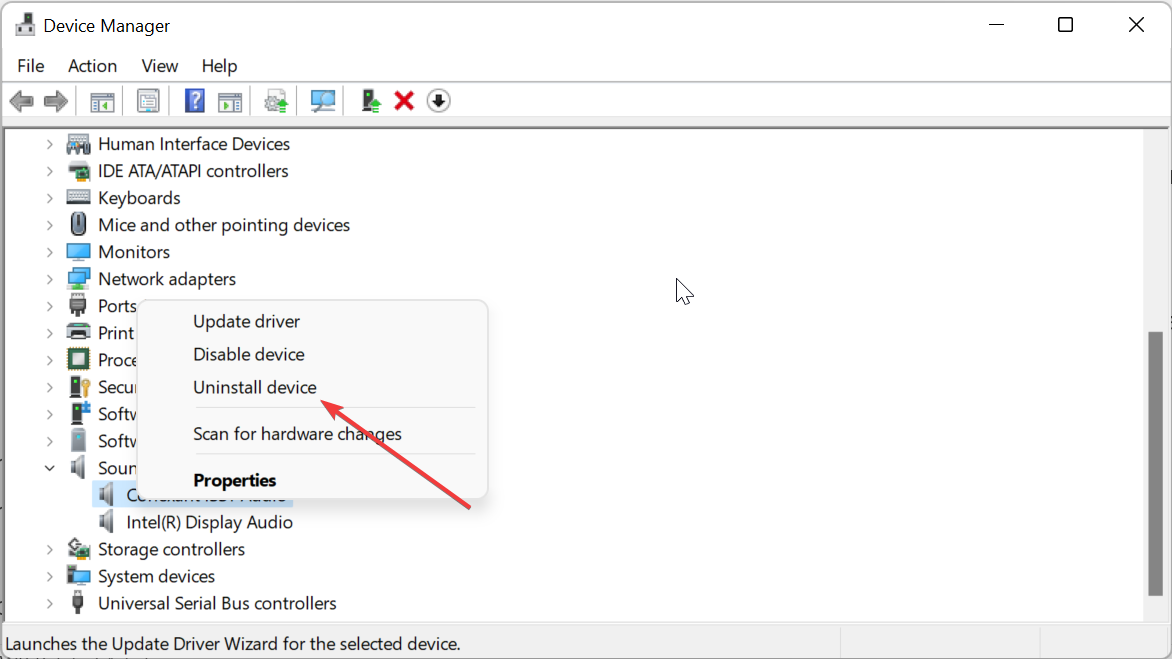Click the device settings gear toolbar icon
Screen dimensions: 1172x659
tap(276, 101)
